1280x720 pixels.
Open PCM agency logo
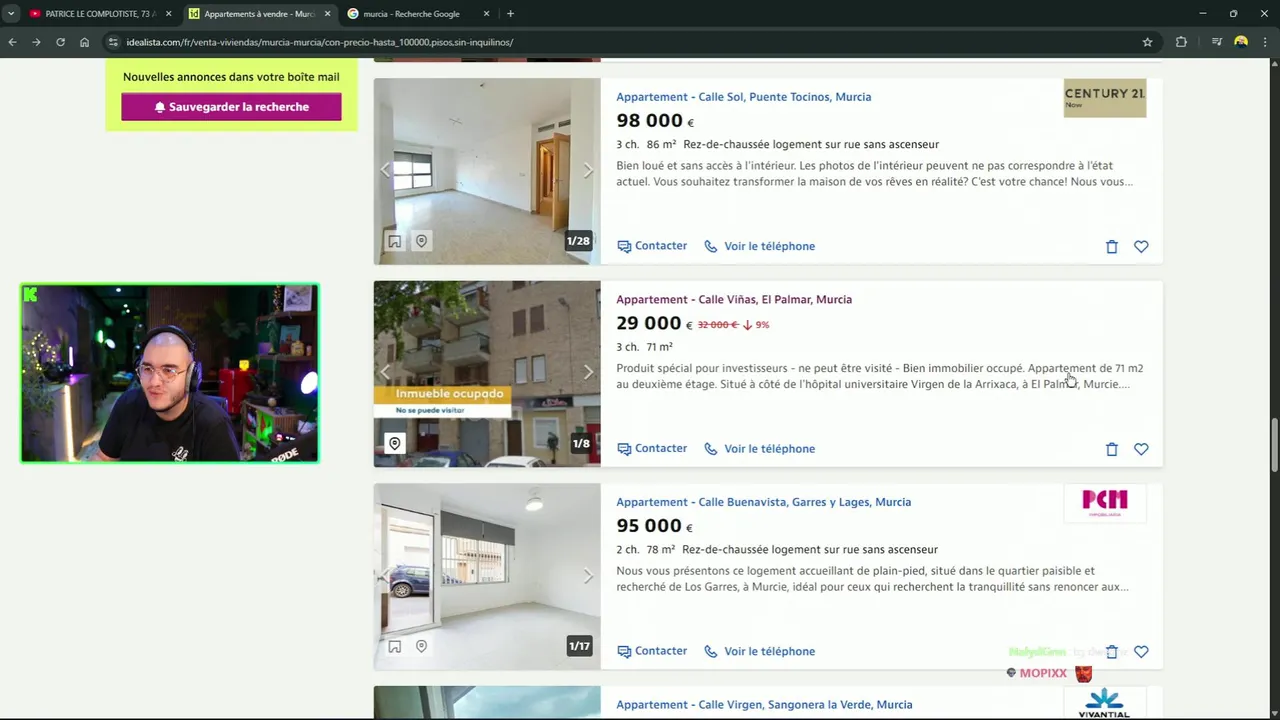pos(1105,503)
